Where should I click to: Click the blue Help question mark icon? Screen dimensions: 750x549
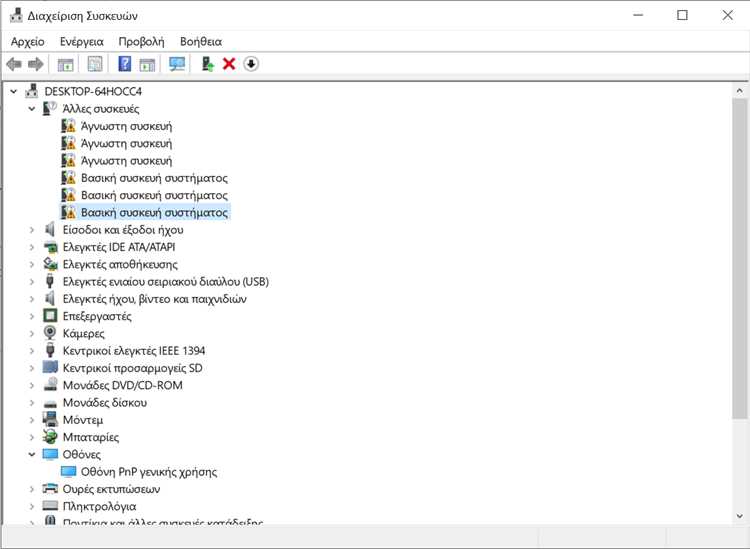coord(124,64)
